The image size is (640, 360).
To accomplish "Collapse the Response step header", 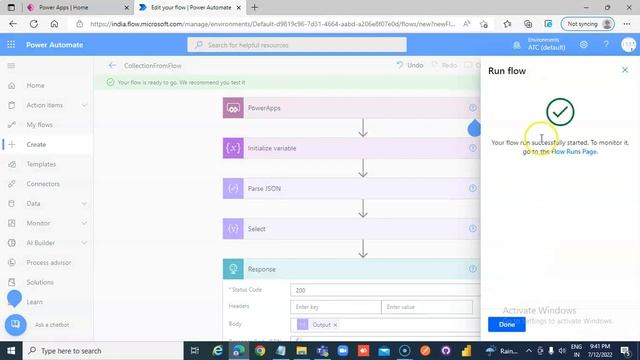I will [351, 269].
